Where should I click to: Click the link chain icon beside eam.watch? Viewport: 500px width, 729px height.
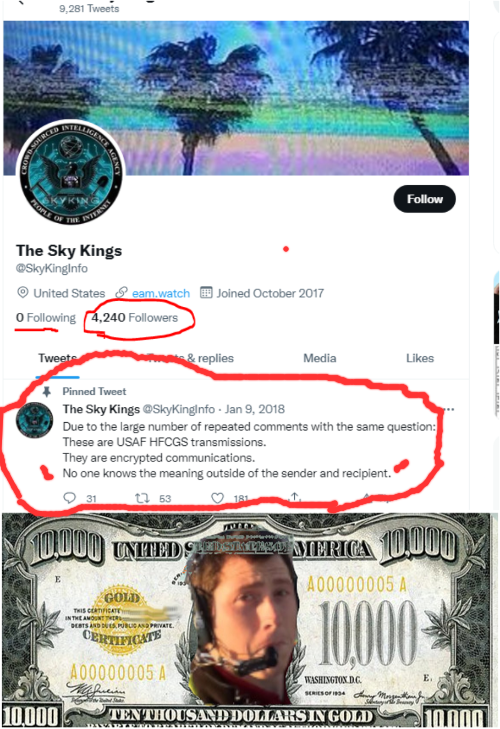(121, 292)
